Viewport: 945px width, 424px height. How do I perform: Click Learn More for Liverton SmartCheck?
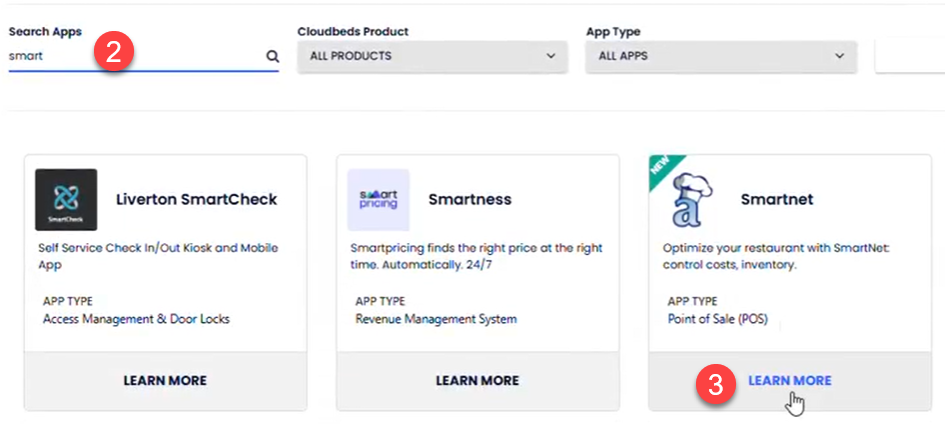click(165, 380)
